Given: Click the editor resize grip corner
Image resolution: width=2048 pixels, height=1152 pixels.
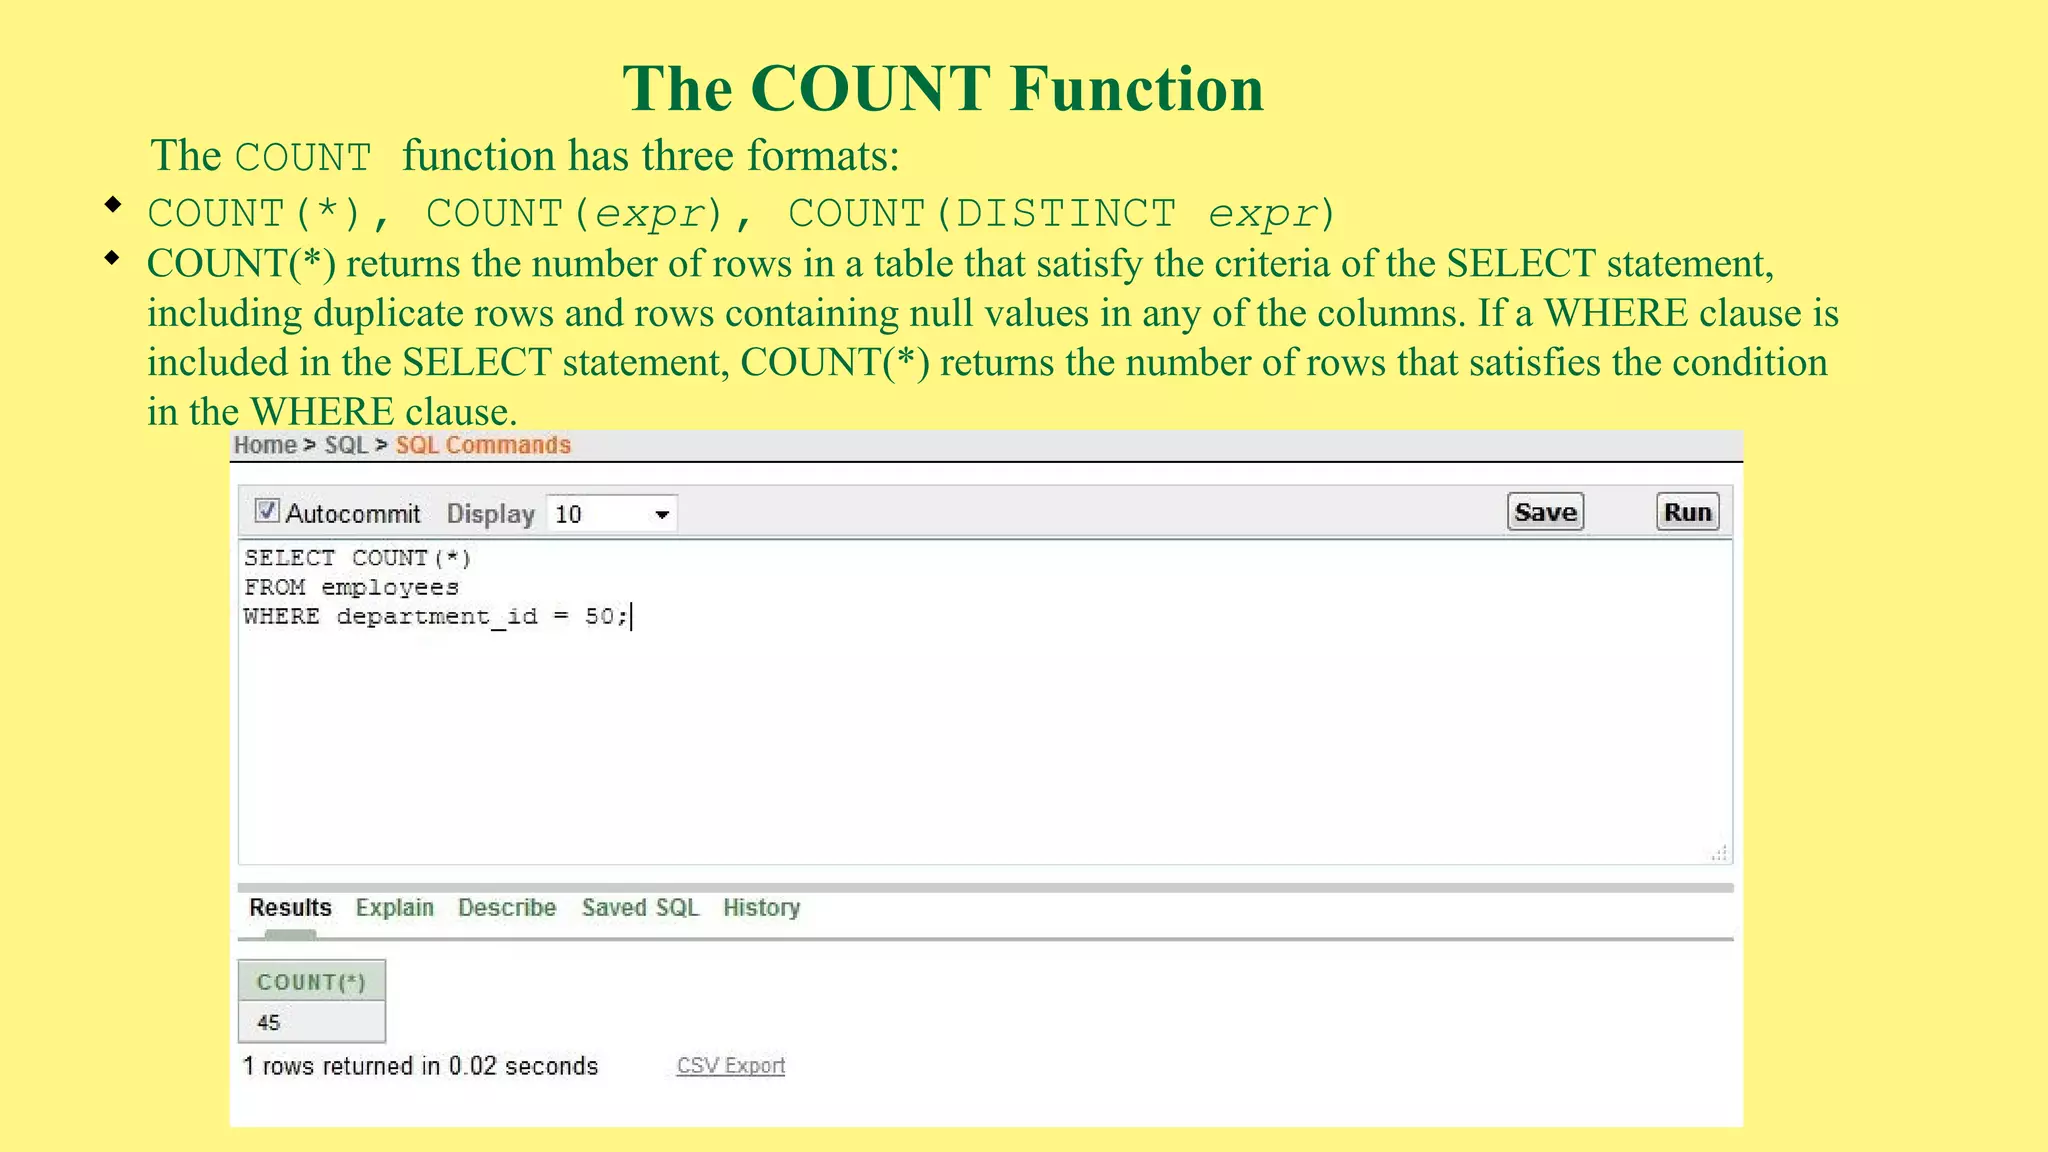Looking at the screenshot, I should coord(1720,853).
